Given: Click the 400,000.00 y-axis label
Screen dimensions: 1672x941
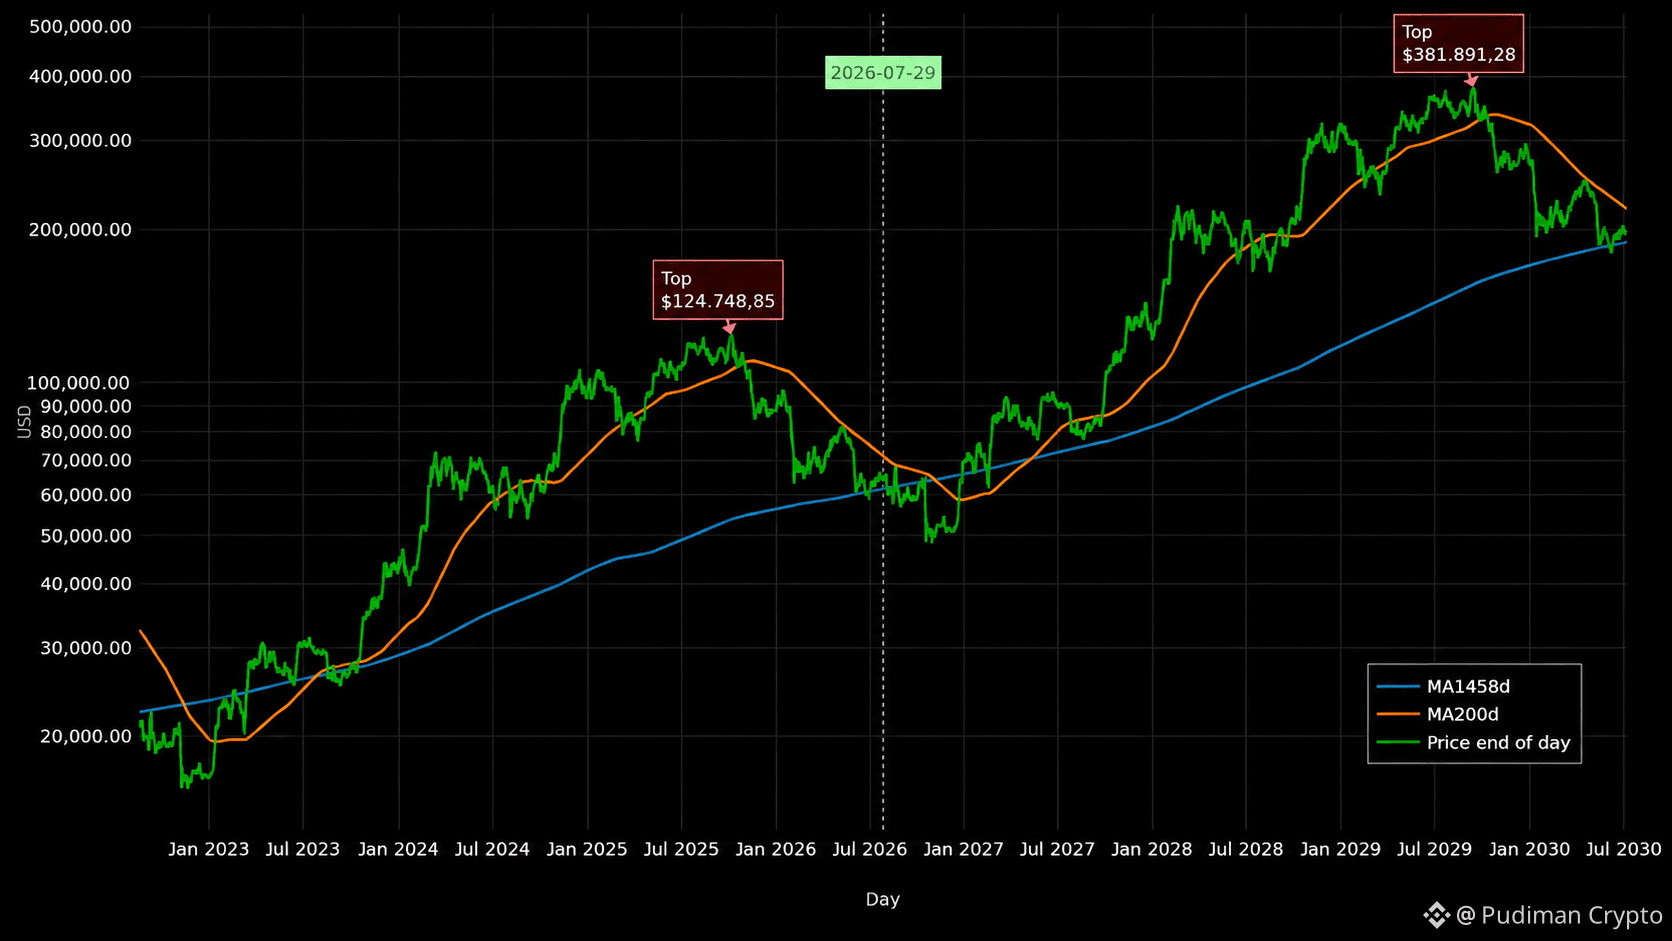Looking at the screenshot, I should [81, 76].
